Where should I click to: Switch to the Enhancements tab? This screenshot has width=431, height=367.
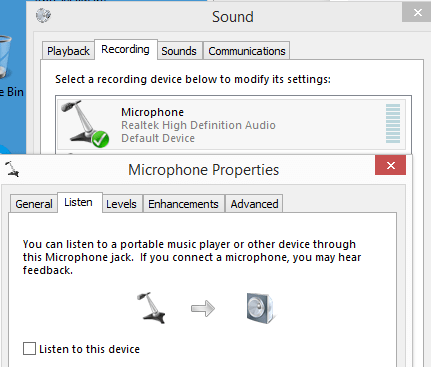pyautogui.click(x=183, y=204)
